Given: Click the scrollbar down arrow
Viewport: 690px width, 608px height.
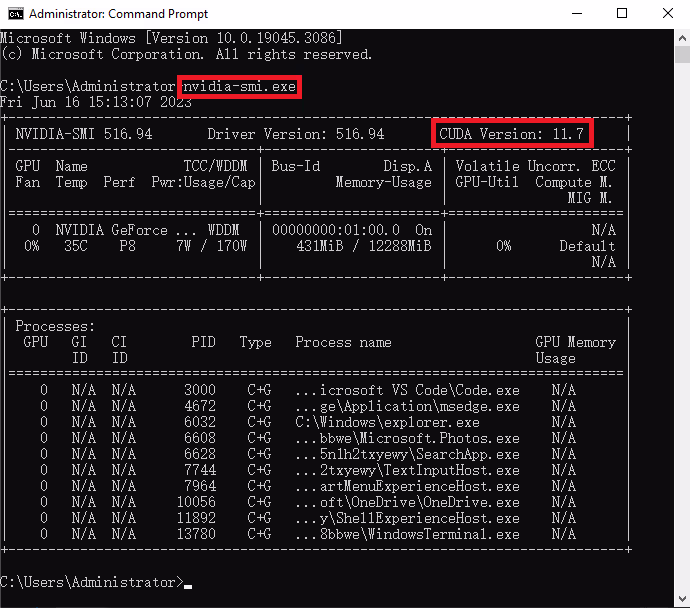Looking at the screenshot, I should coord(682,598).
